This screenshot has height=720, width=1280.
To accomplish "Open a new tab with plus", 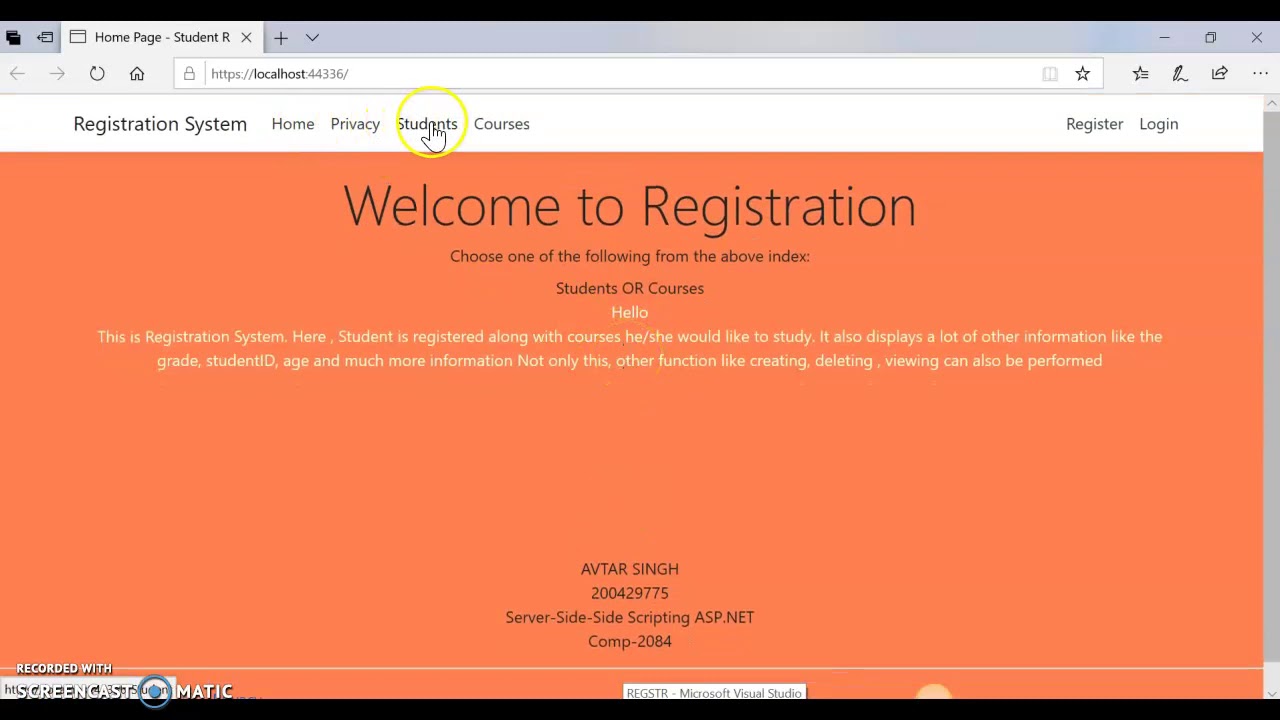I will click(x=281, y=38).
